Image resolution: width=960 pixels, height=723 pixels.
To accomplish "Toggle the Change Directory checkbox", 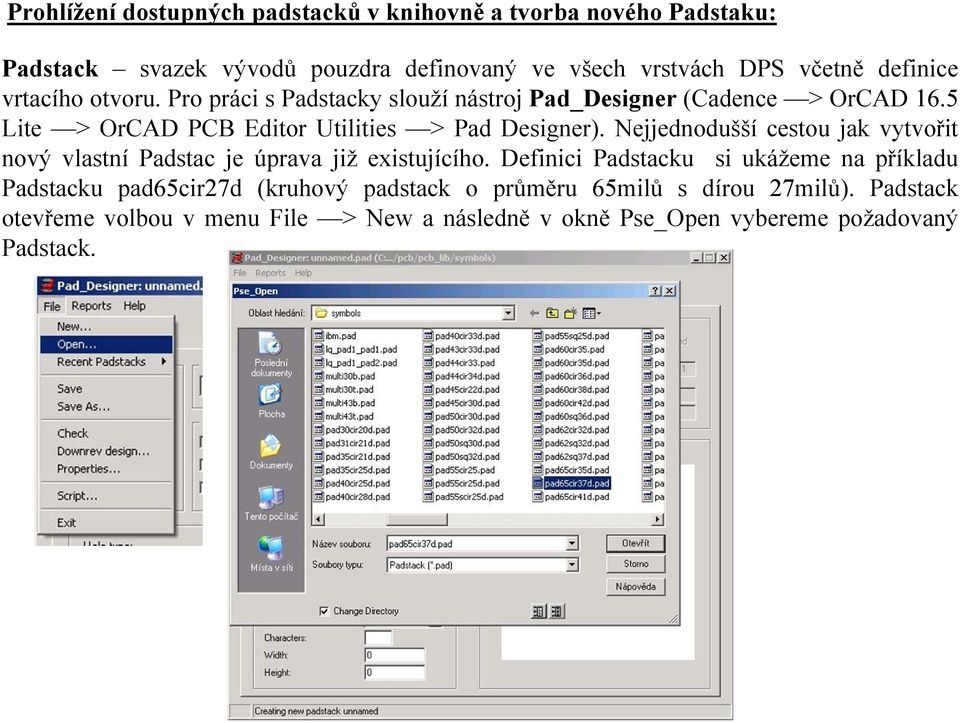I will pyautogui.click(x=324, y=611).
